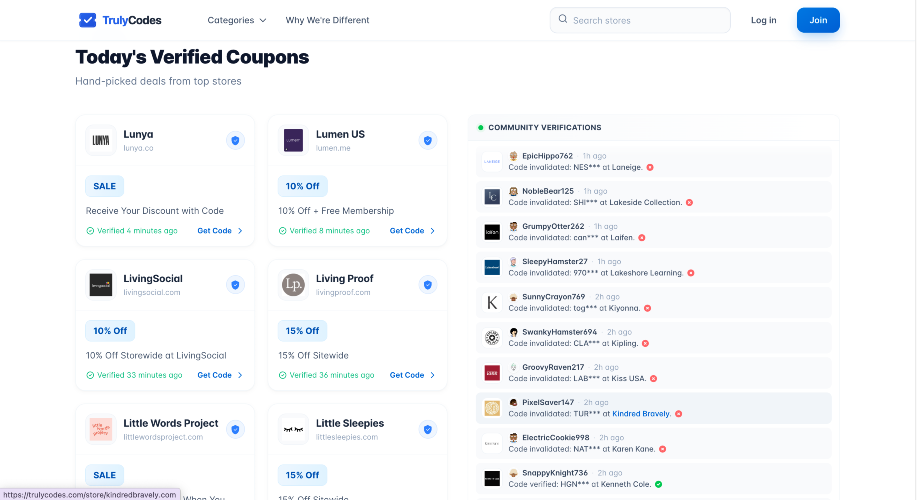
Task: Open the Lumen US store logo
Action: (293, 140)
